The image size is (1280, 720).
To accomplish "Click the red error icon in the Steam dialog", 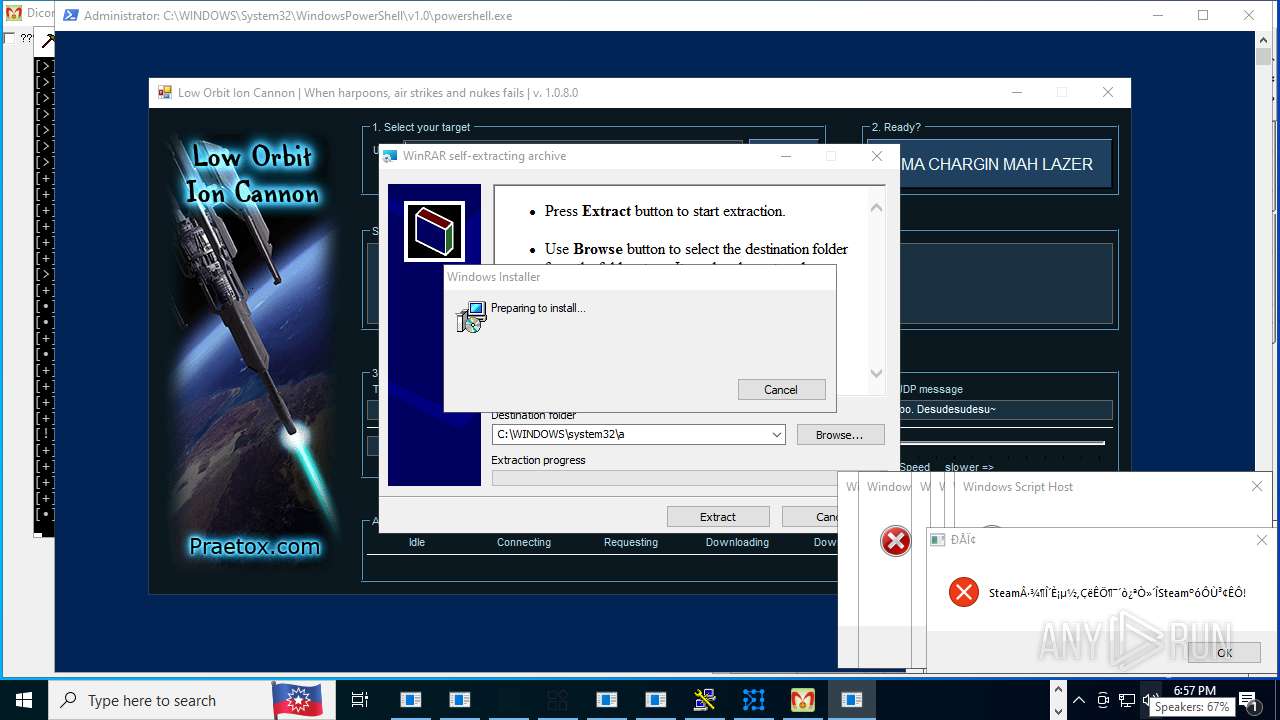I will 964,592.
